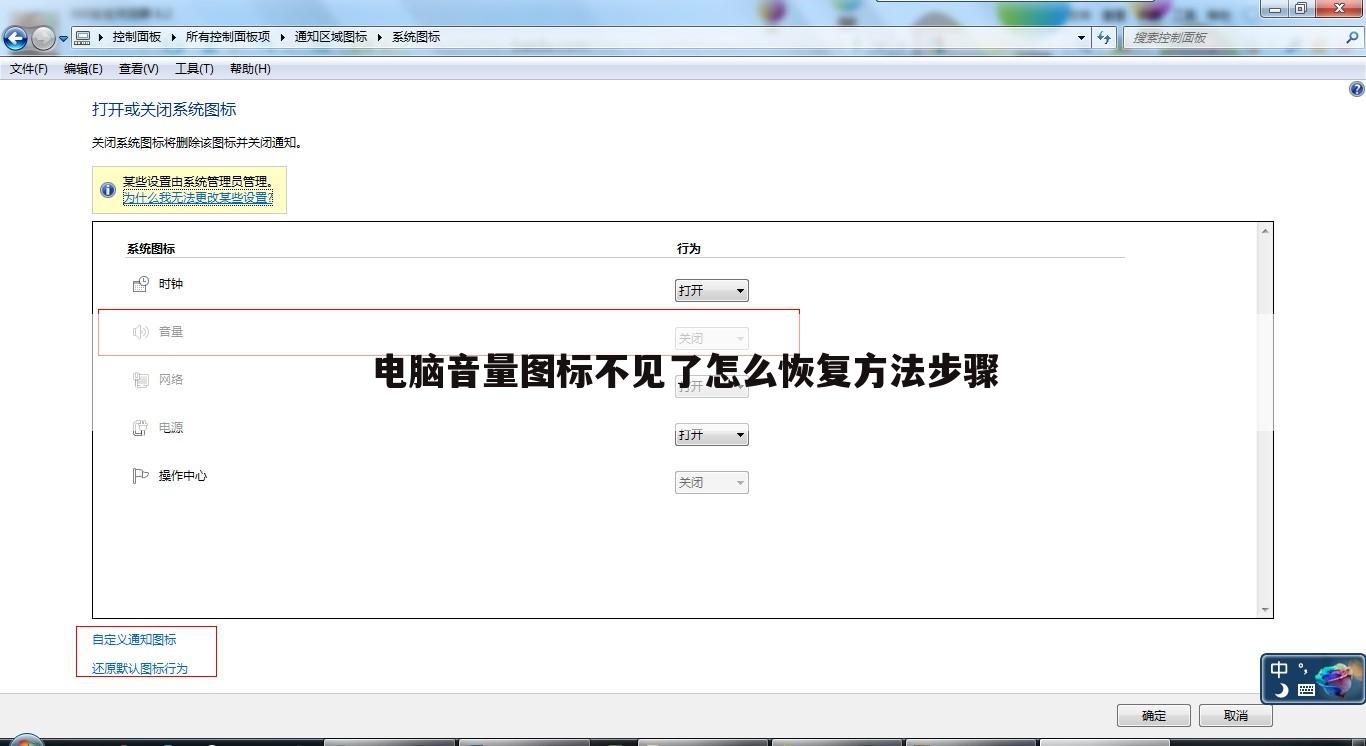This screenshot has width=1366, height=746.
Task: Toggle full-width mode via the moon icon
Action: click(x=1283, y=689)
